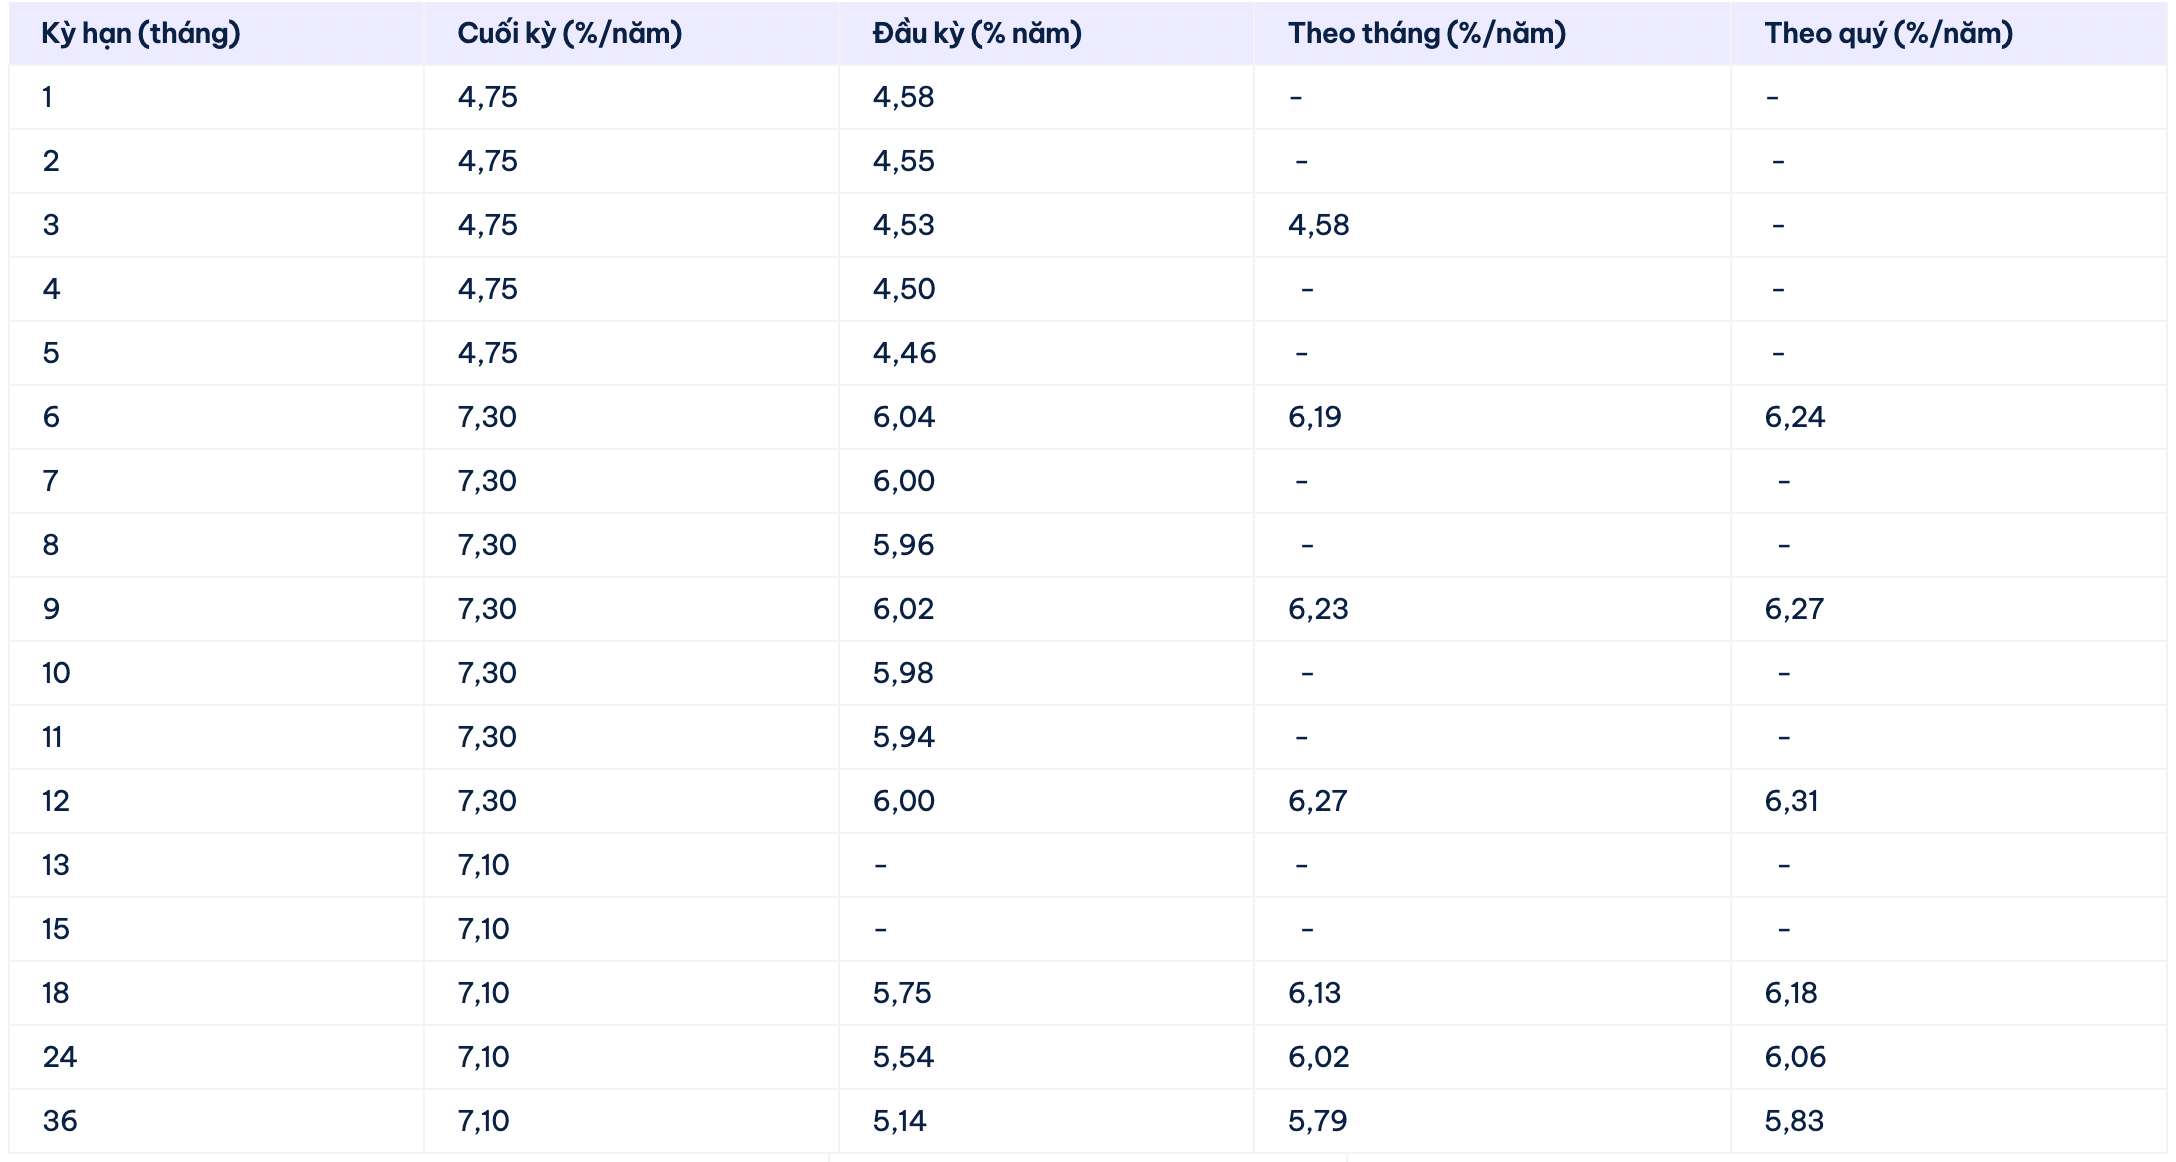
Task: Select the 4,50 value in the 4-month row
Action: tap(903, 290)
